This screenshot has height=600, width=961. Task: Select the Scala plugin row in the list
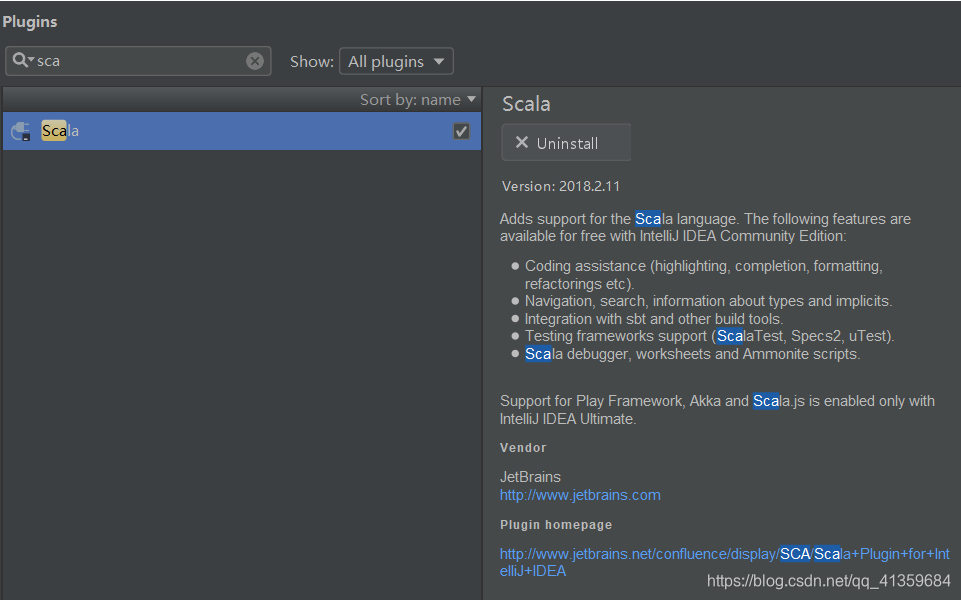[x=240, y=130]
